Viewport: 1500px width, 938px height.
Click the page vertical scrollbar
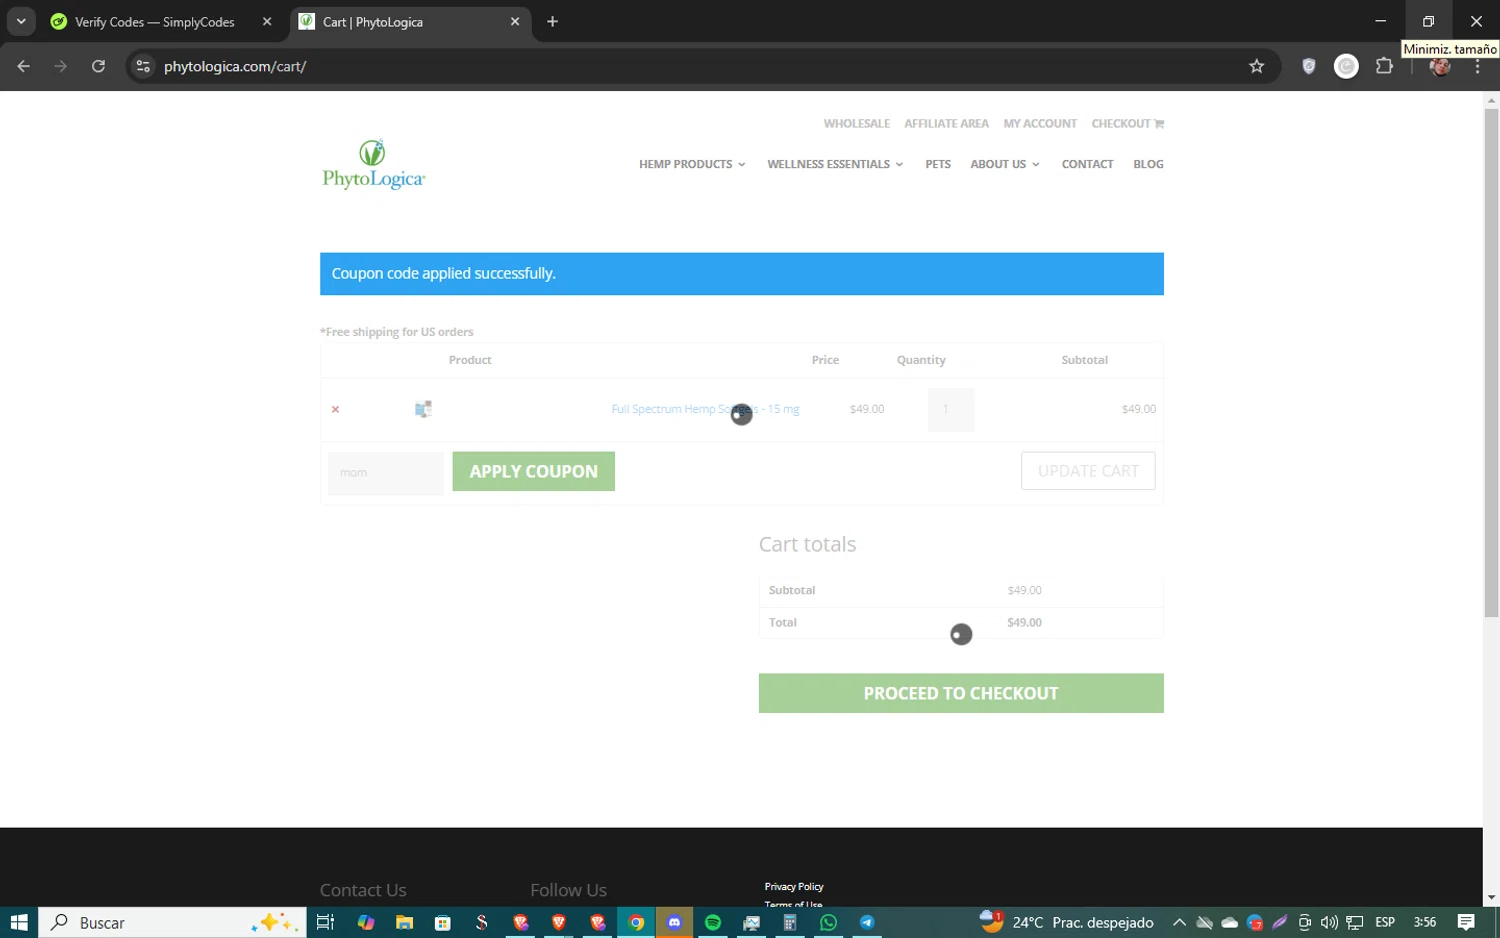tap(1491, 364)
